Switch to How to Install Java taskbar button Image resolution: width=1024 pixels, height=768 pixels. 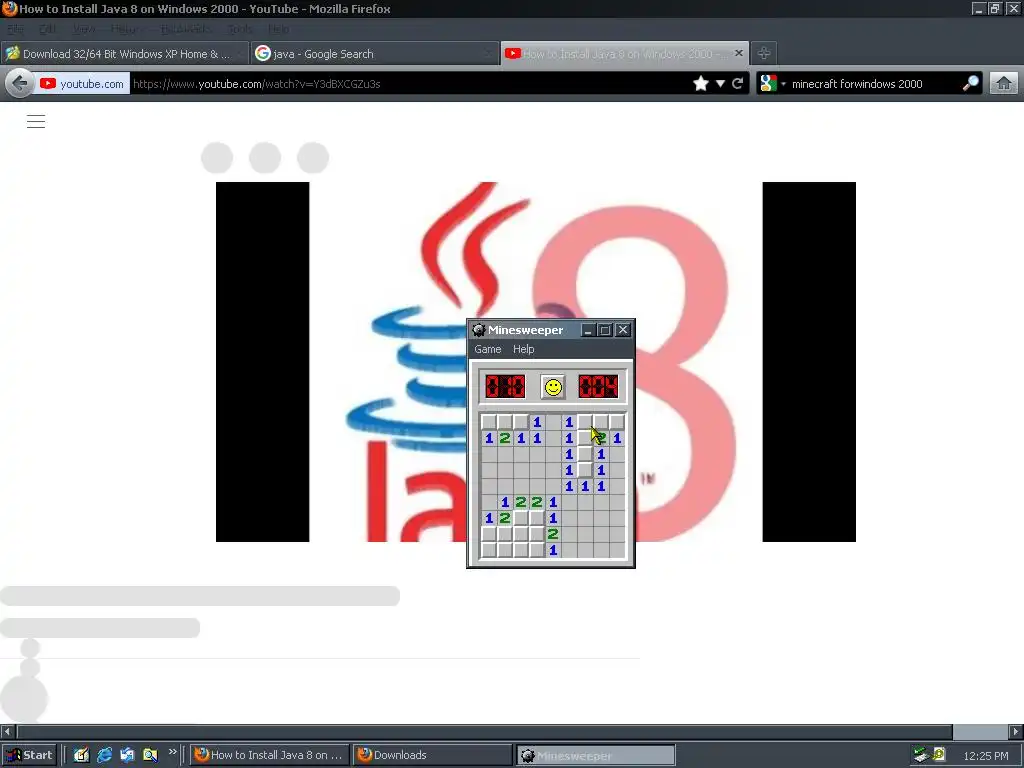coord(269,755)
